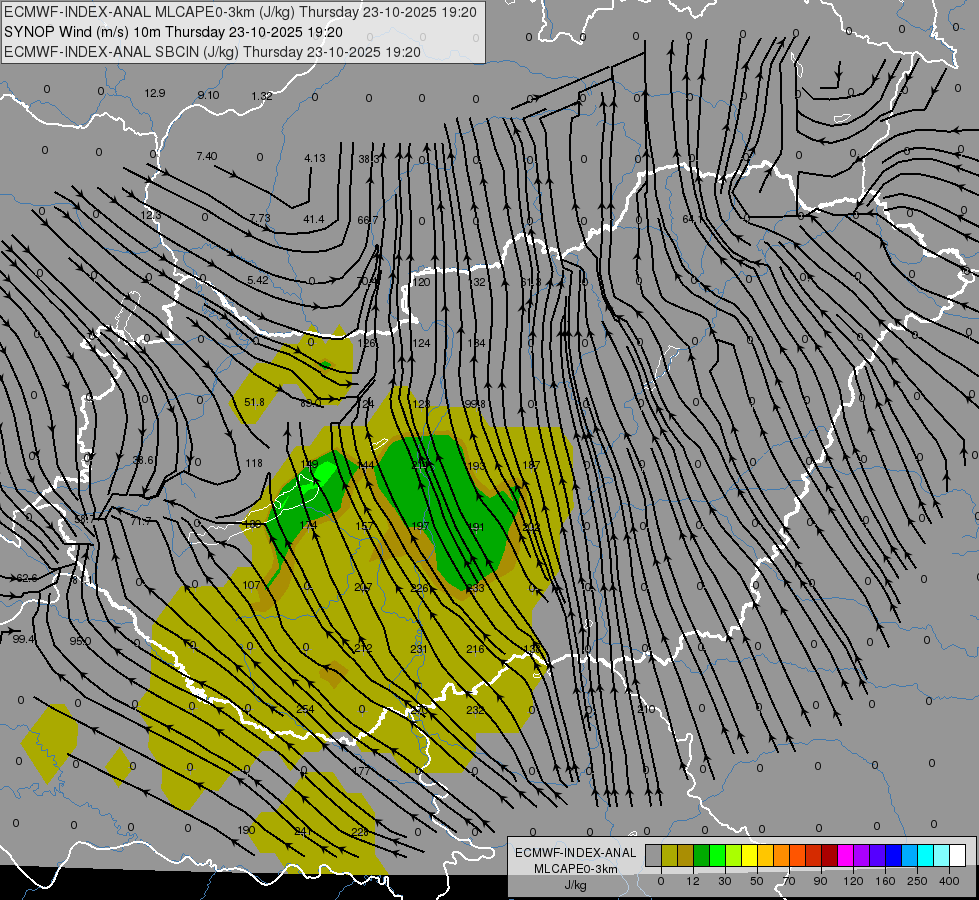Click the legend tick label '400'

tap(949, 881)
